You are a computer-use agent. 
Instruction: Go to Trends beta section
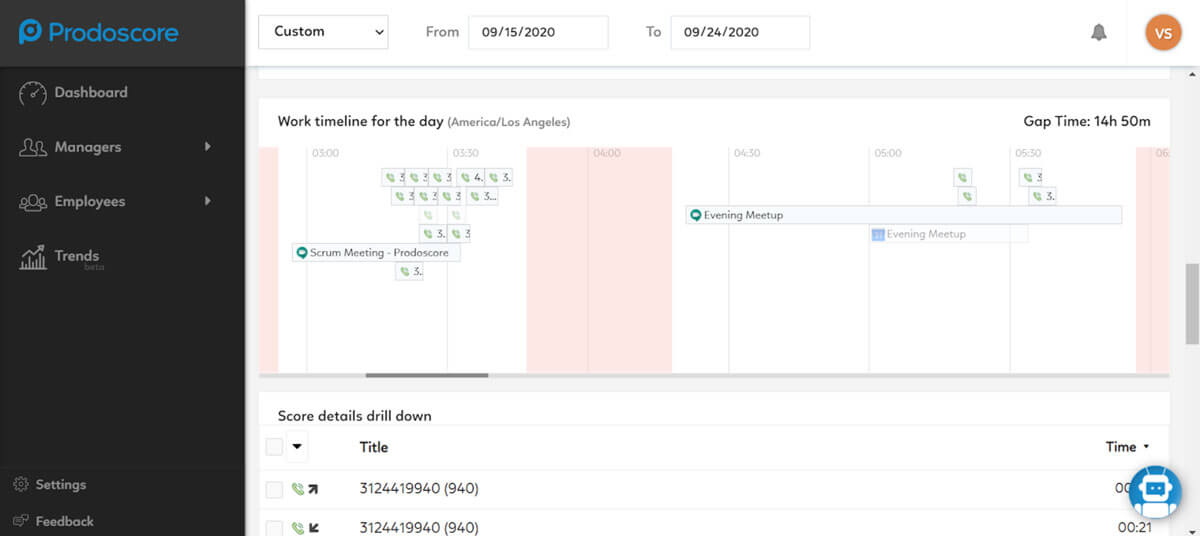(x=77, y=258)
